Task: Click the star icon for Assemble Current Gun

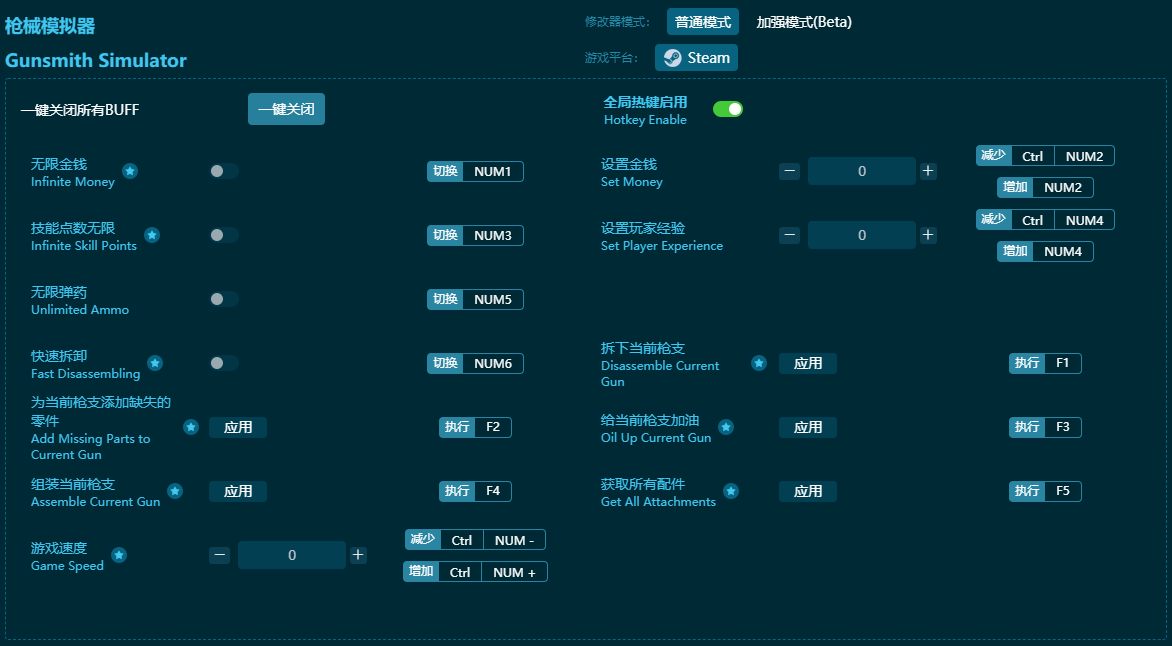Action: tap(175, 491)
